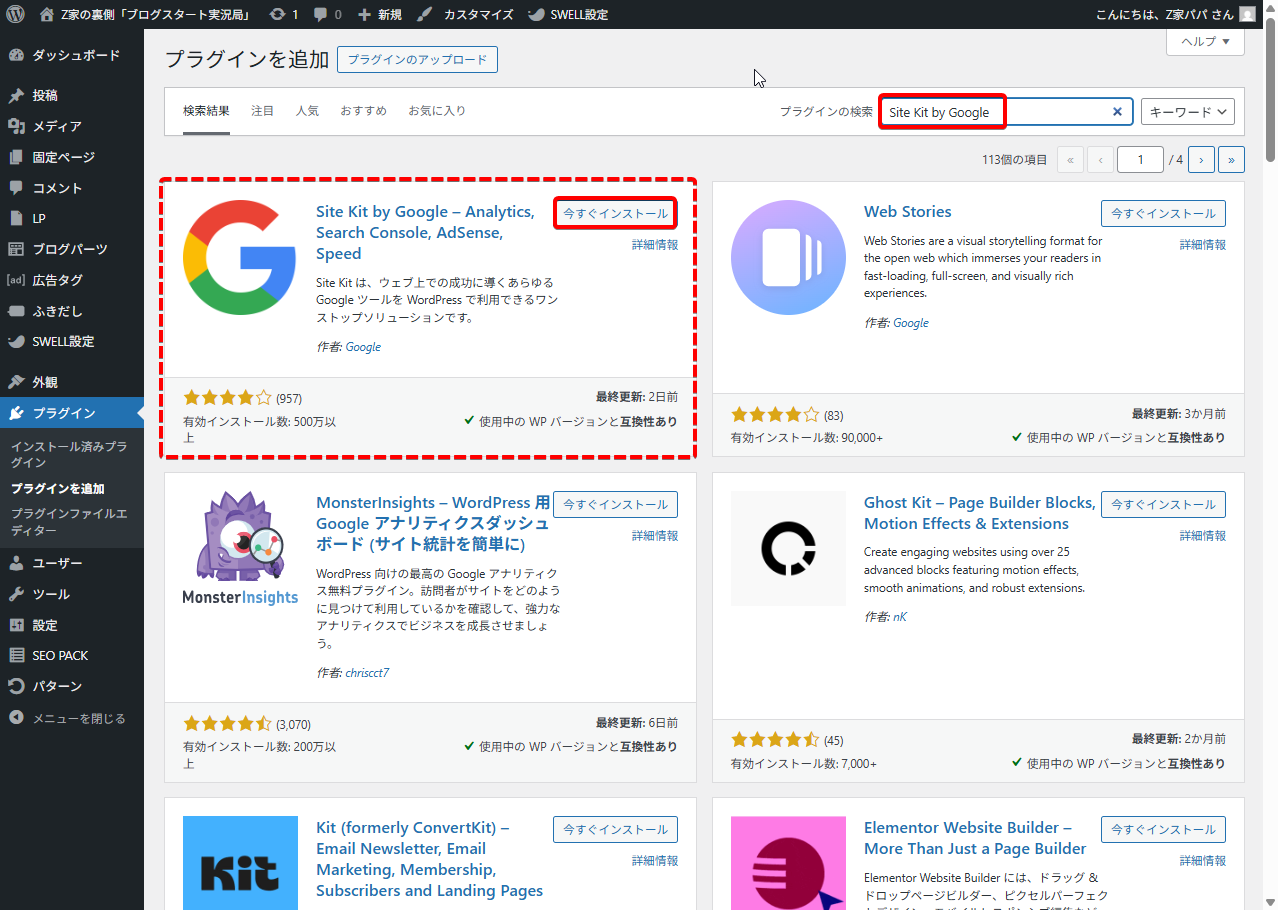Switch to the 検索結果 tab
This screenshot has height=910, width=1278.
click(206, 111)
